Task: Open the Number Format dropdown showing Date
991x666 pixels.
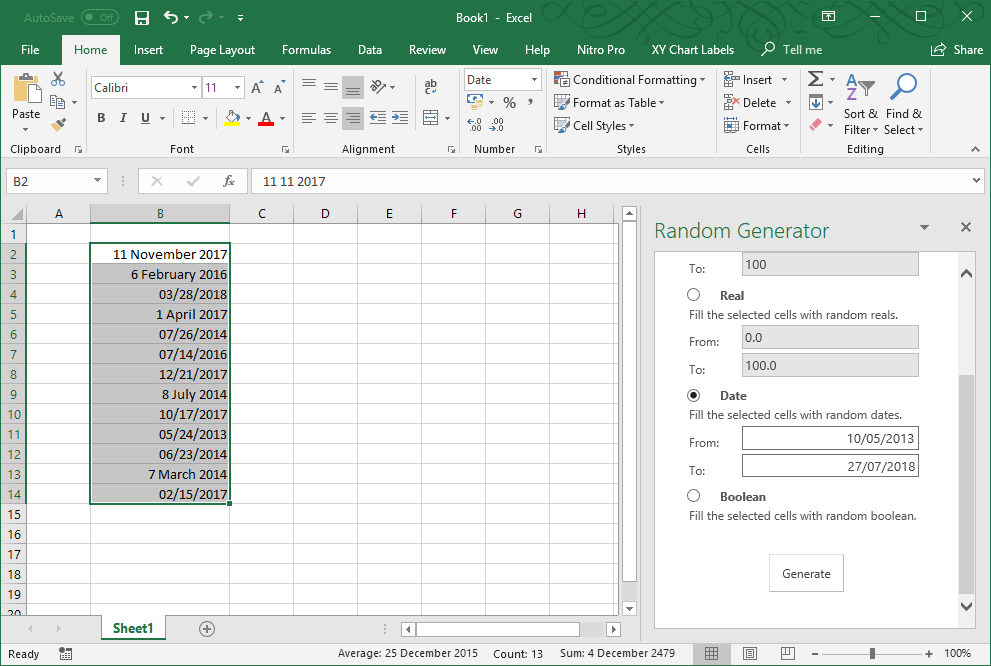Action: 534,80
